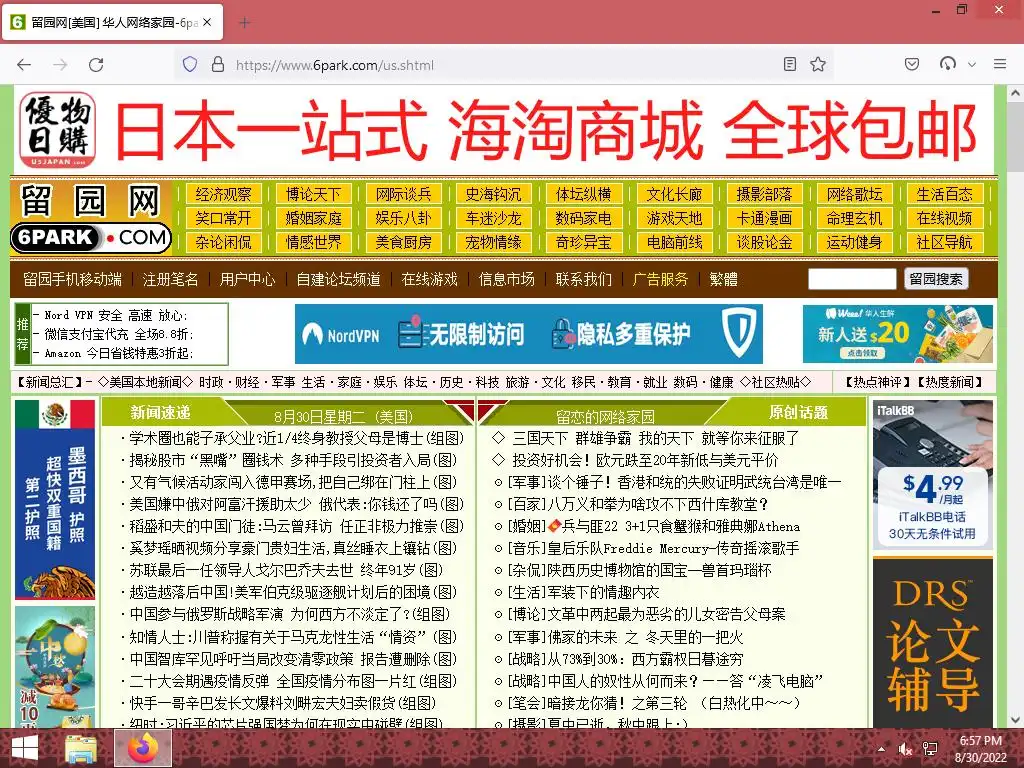The width and height of the screenshot is (1024, 768).
Task: Click the site search text box
Action: click(852, 279)
